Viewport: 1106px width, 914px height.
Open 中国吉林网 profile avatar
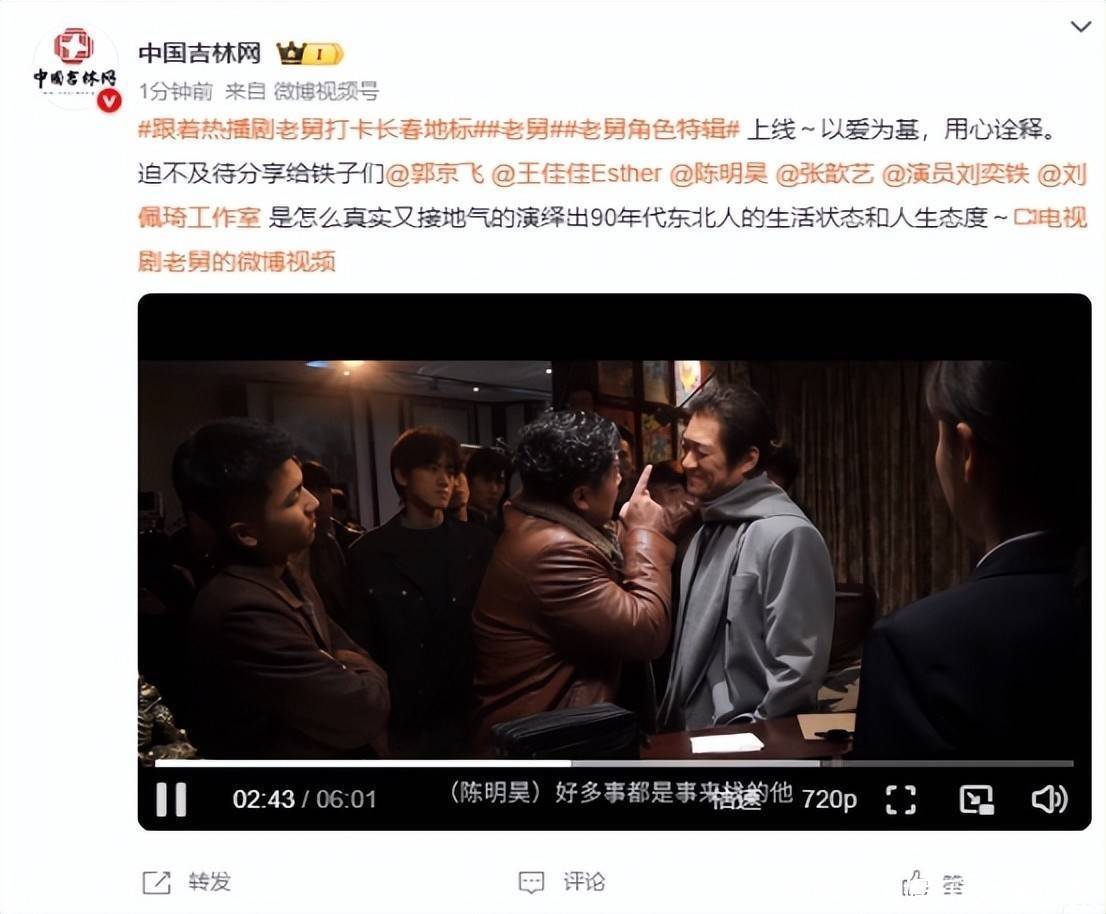(x=75, y=66)
